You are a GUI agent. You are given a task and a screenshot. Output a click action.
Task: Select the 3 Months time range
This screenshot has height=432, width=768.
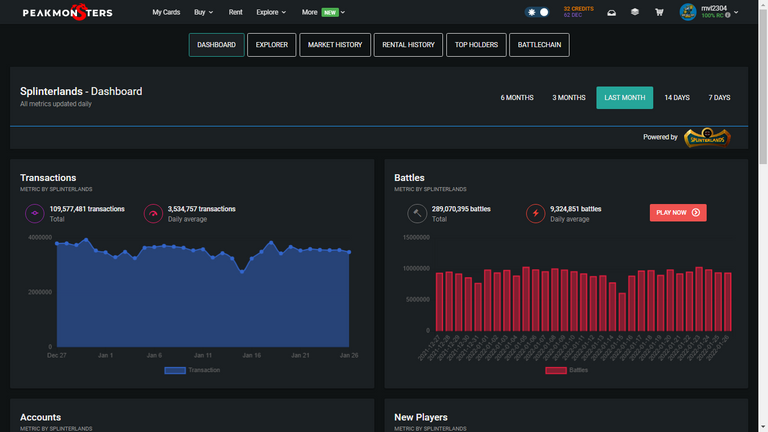tap(569, 98)
